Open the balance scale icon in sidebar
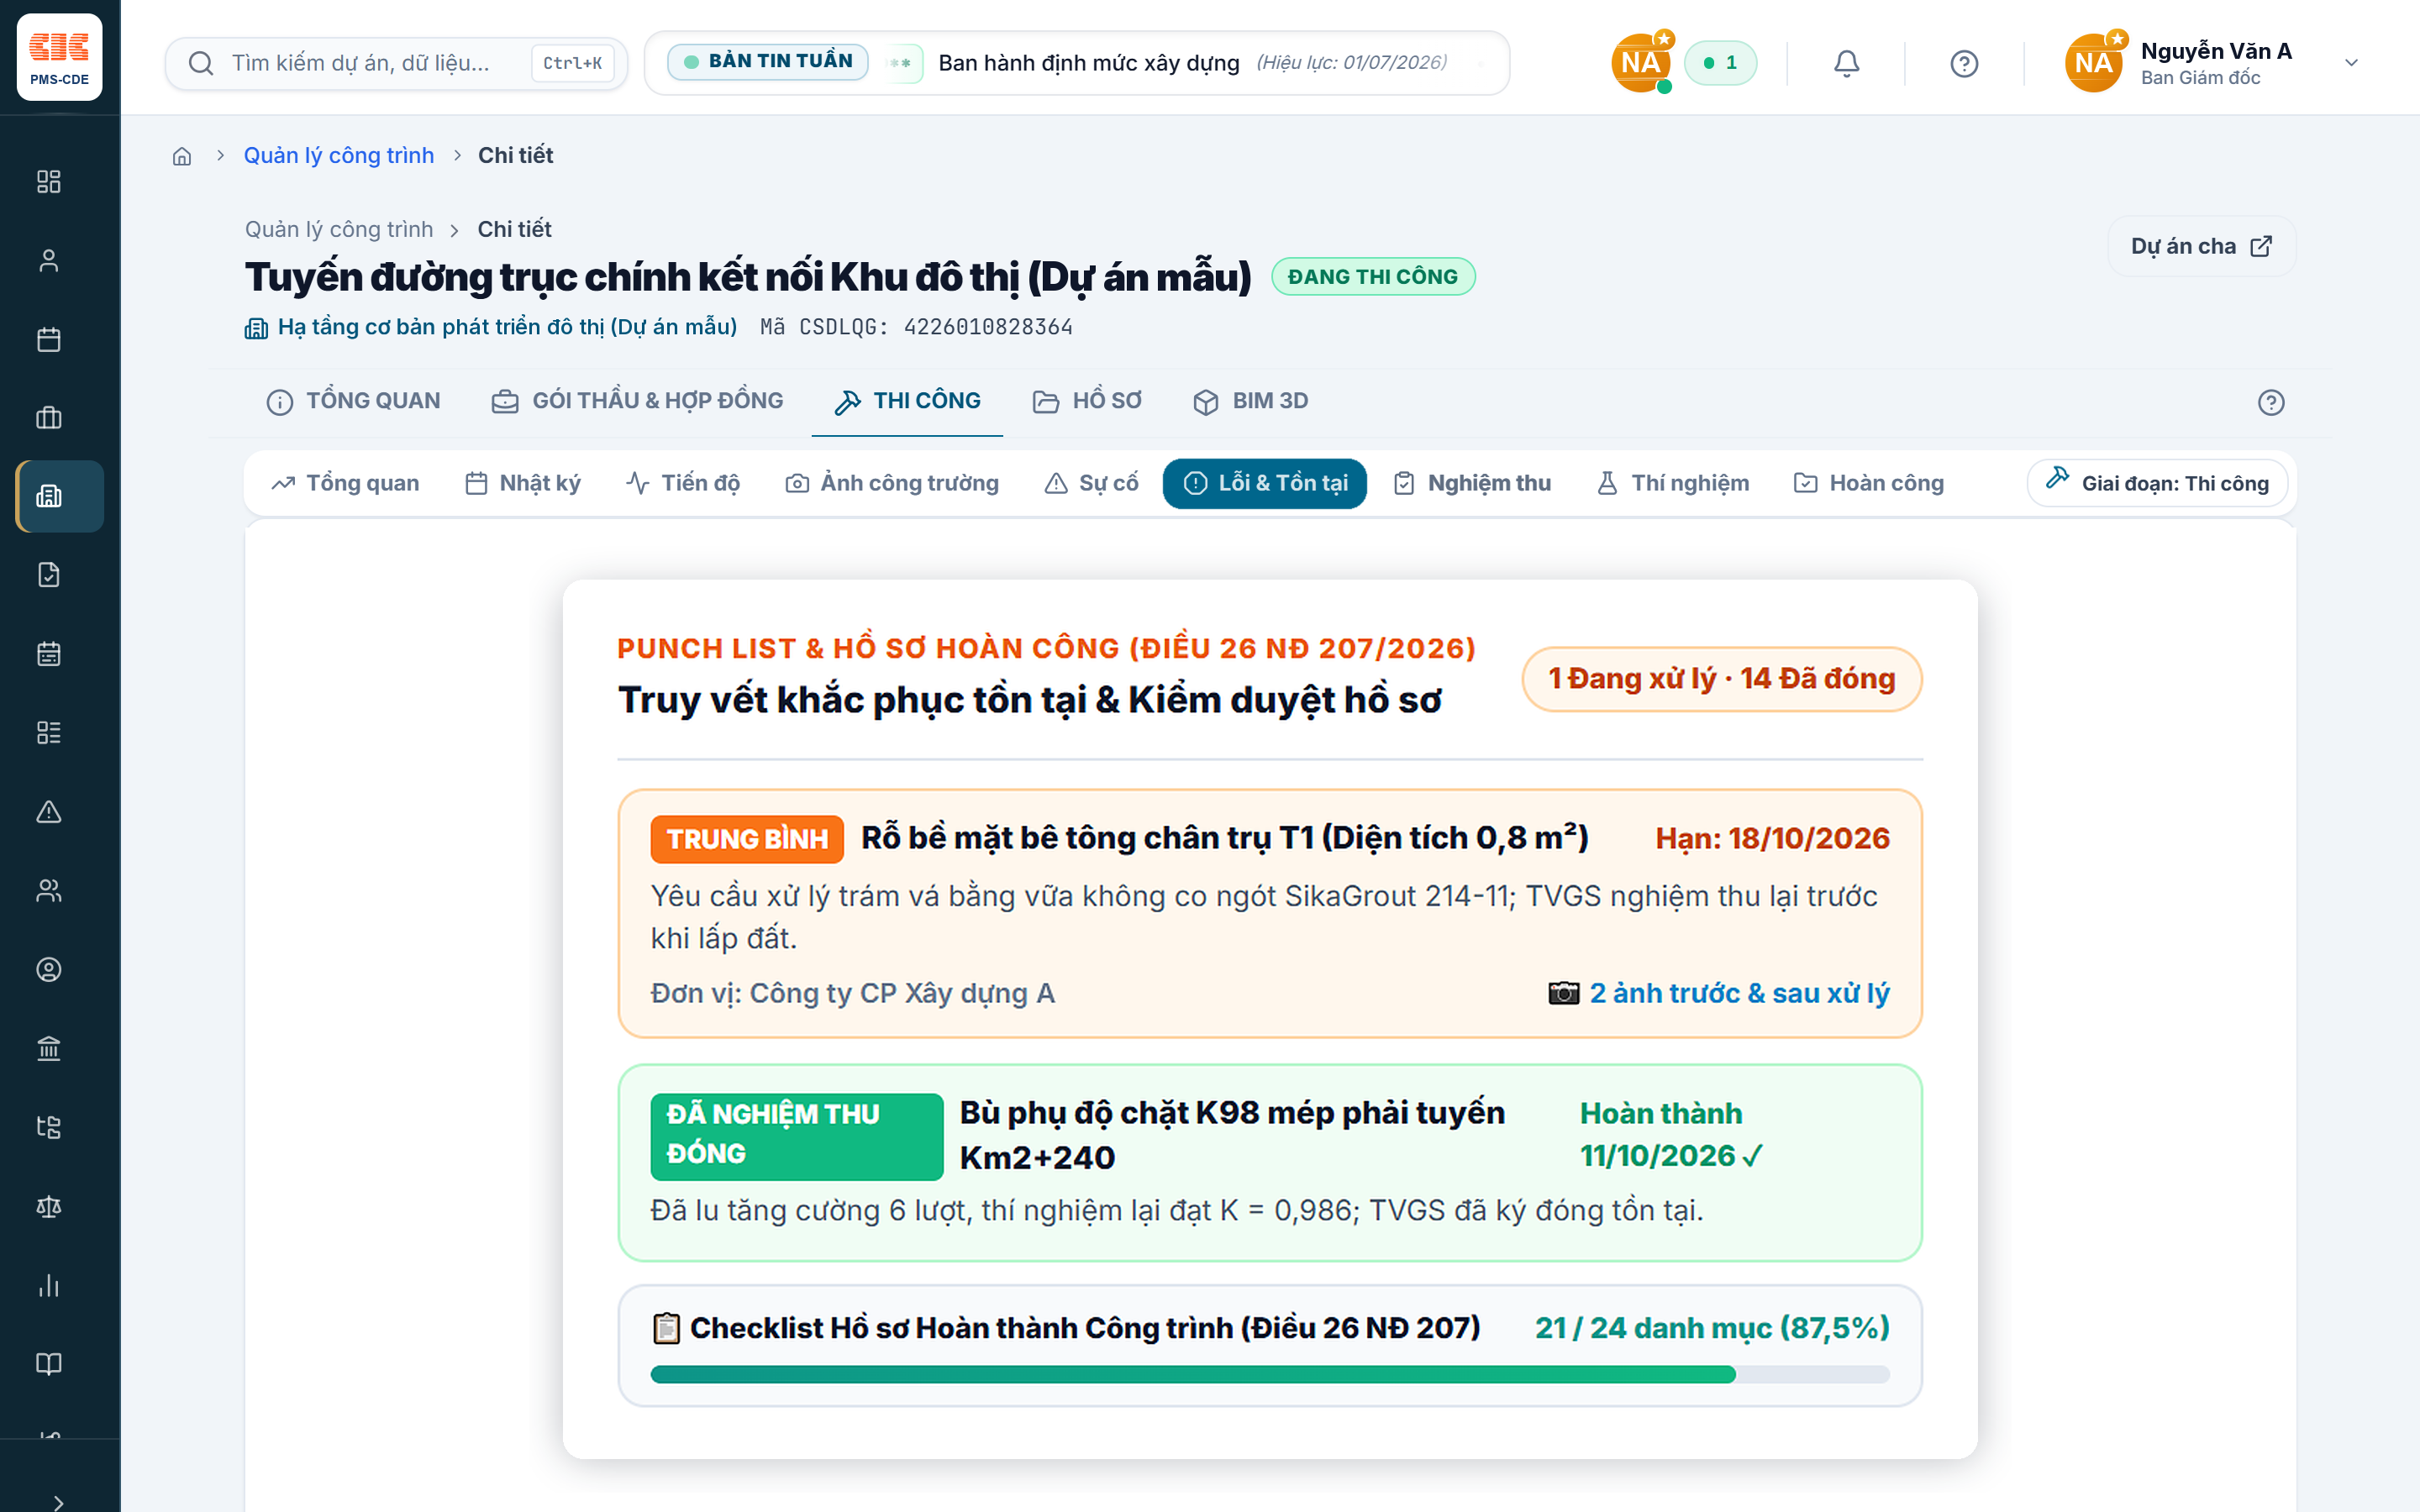This screenshot has width=2420, height=1512. pyautogui.click(x=48, y=1206)
